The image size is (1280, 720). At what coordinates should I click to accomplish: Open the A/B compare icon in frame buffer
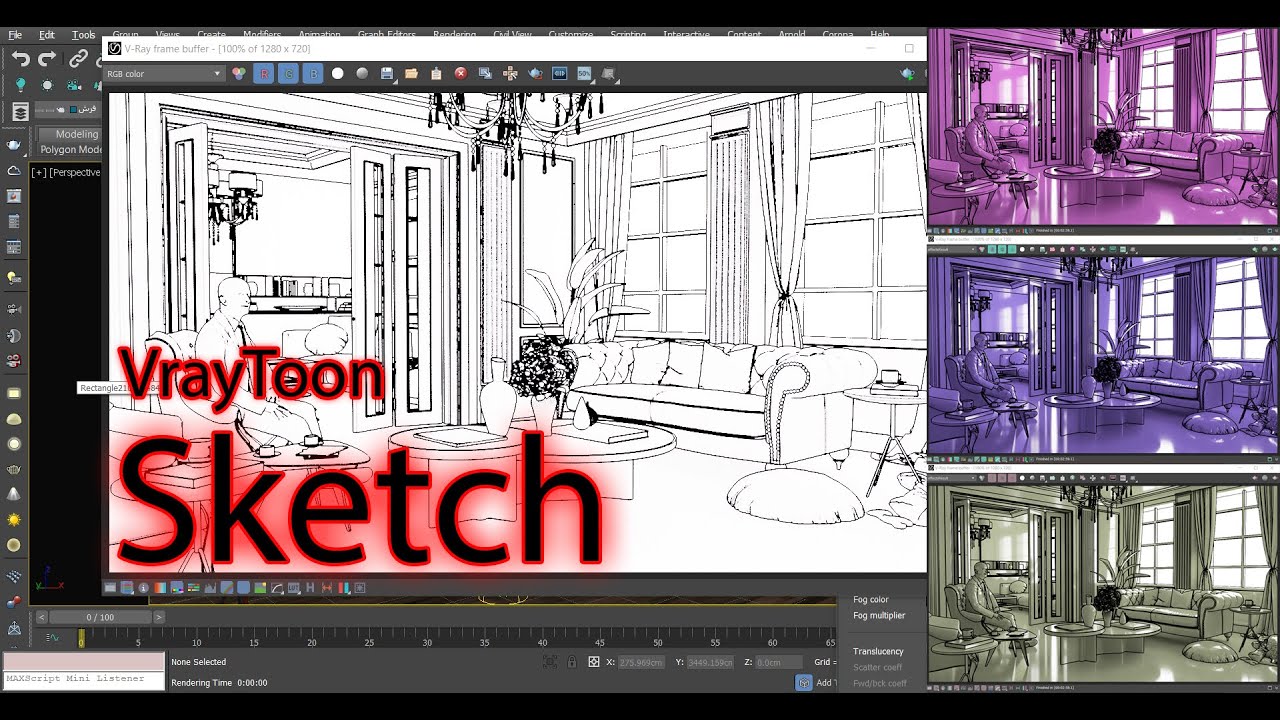560,74
